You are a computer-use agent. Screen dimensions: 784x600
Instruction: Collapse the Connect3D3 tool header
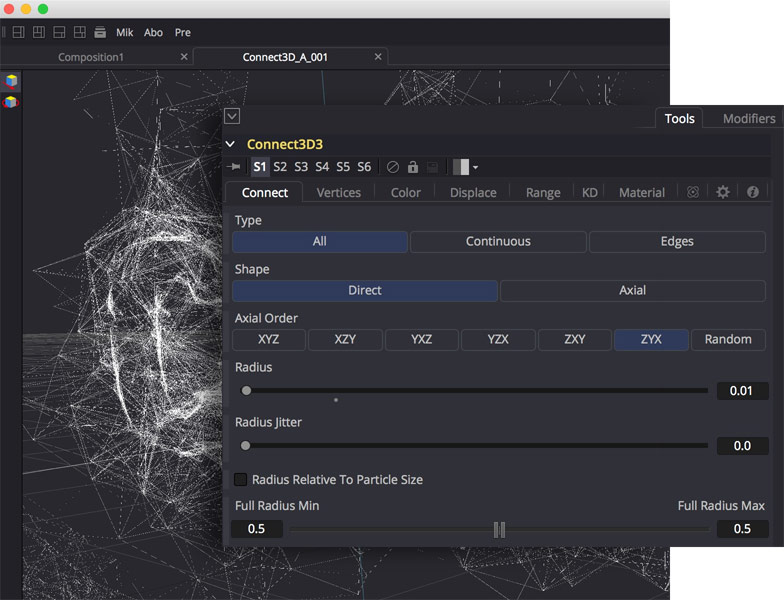coord(230,144)
